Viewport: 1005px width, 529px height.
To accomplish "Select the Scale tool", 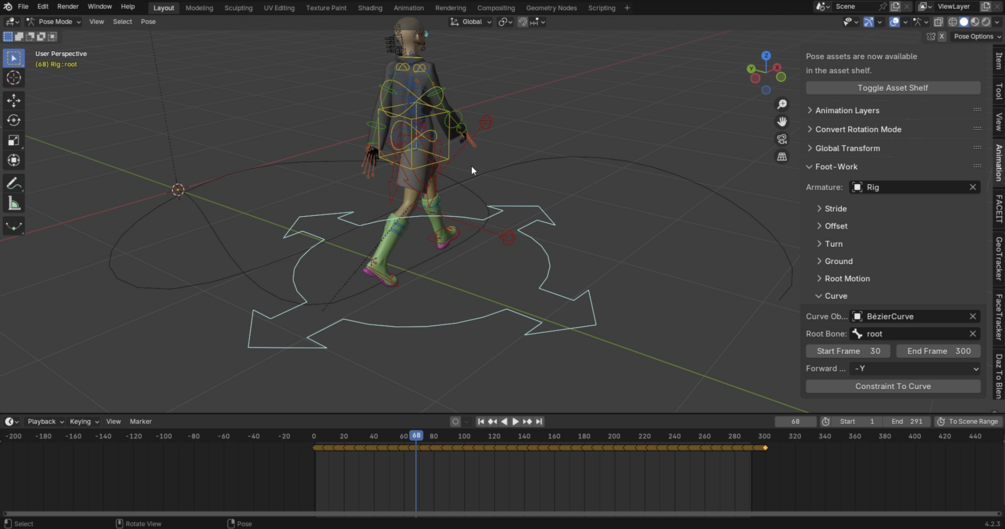I will pos(13,140).
